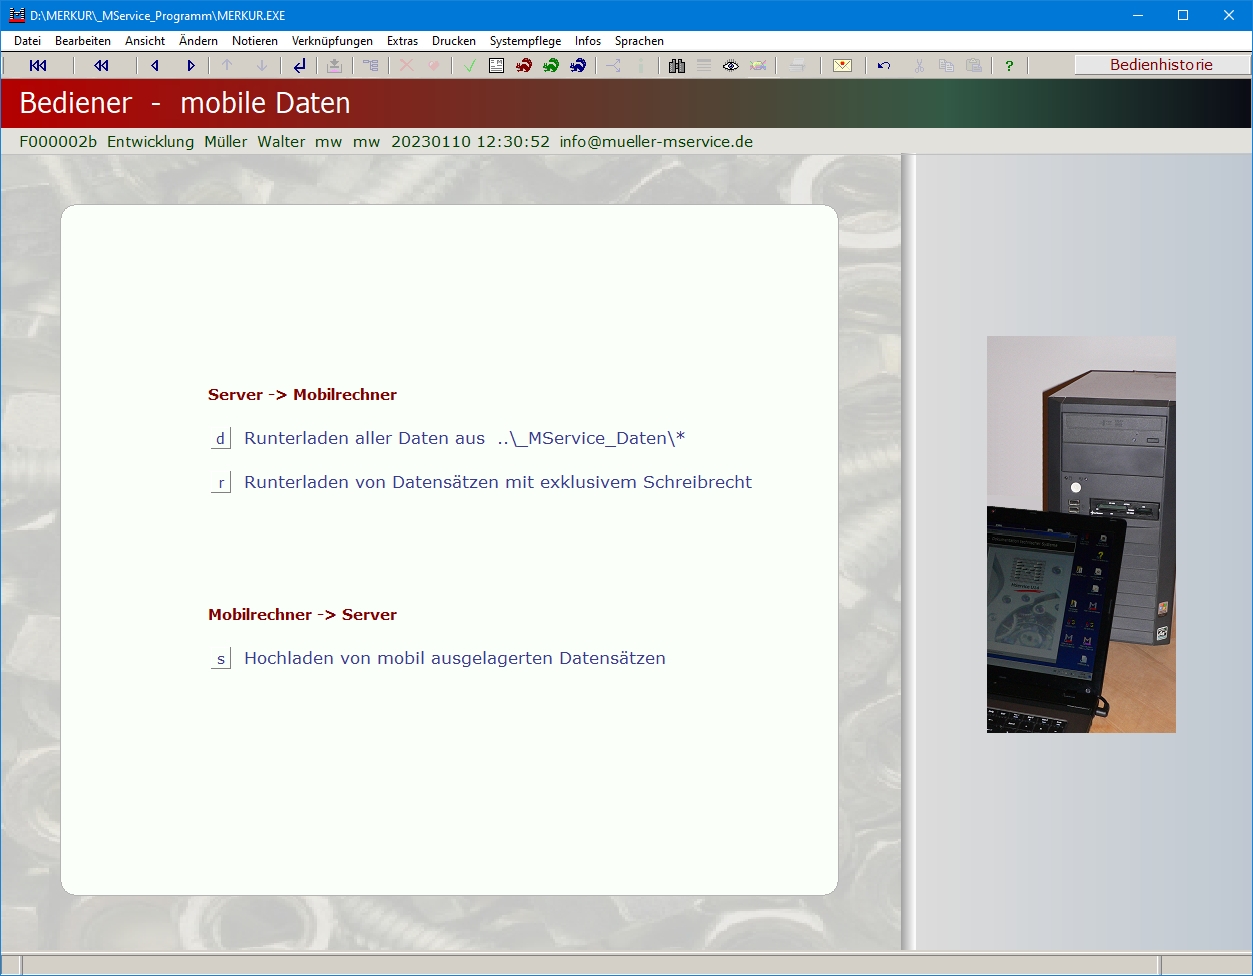The width and height of the screenshot is (1253, 976).
Task: Click the crossed-out colored lines icon
Action: click(759, 66)
